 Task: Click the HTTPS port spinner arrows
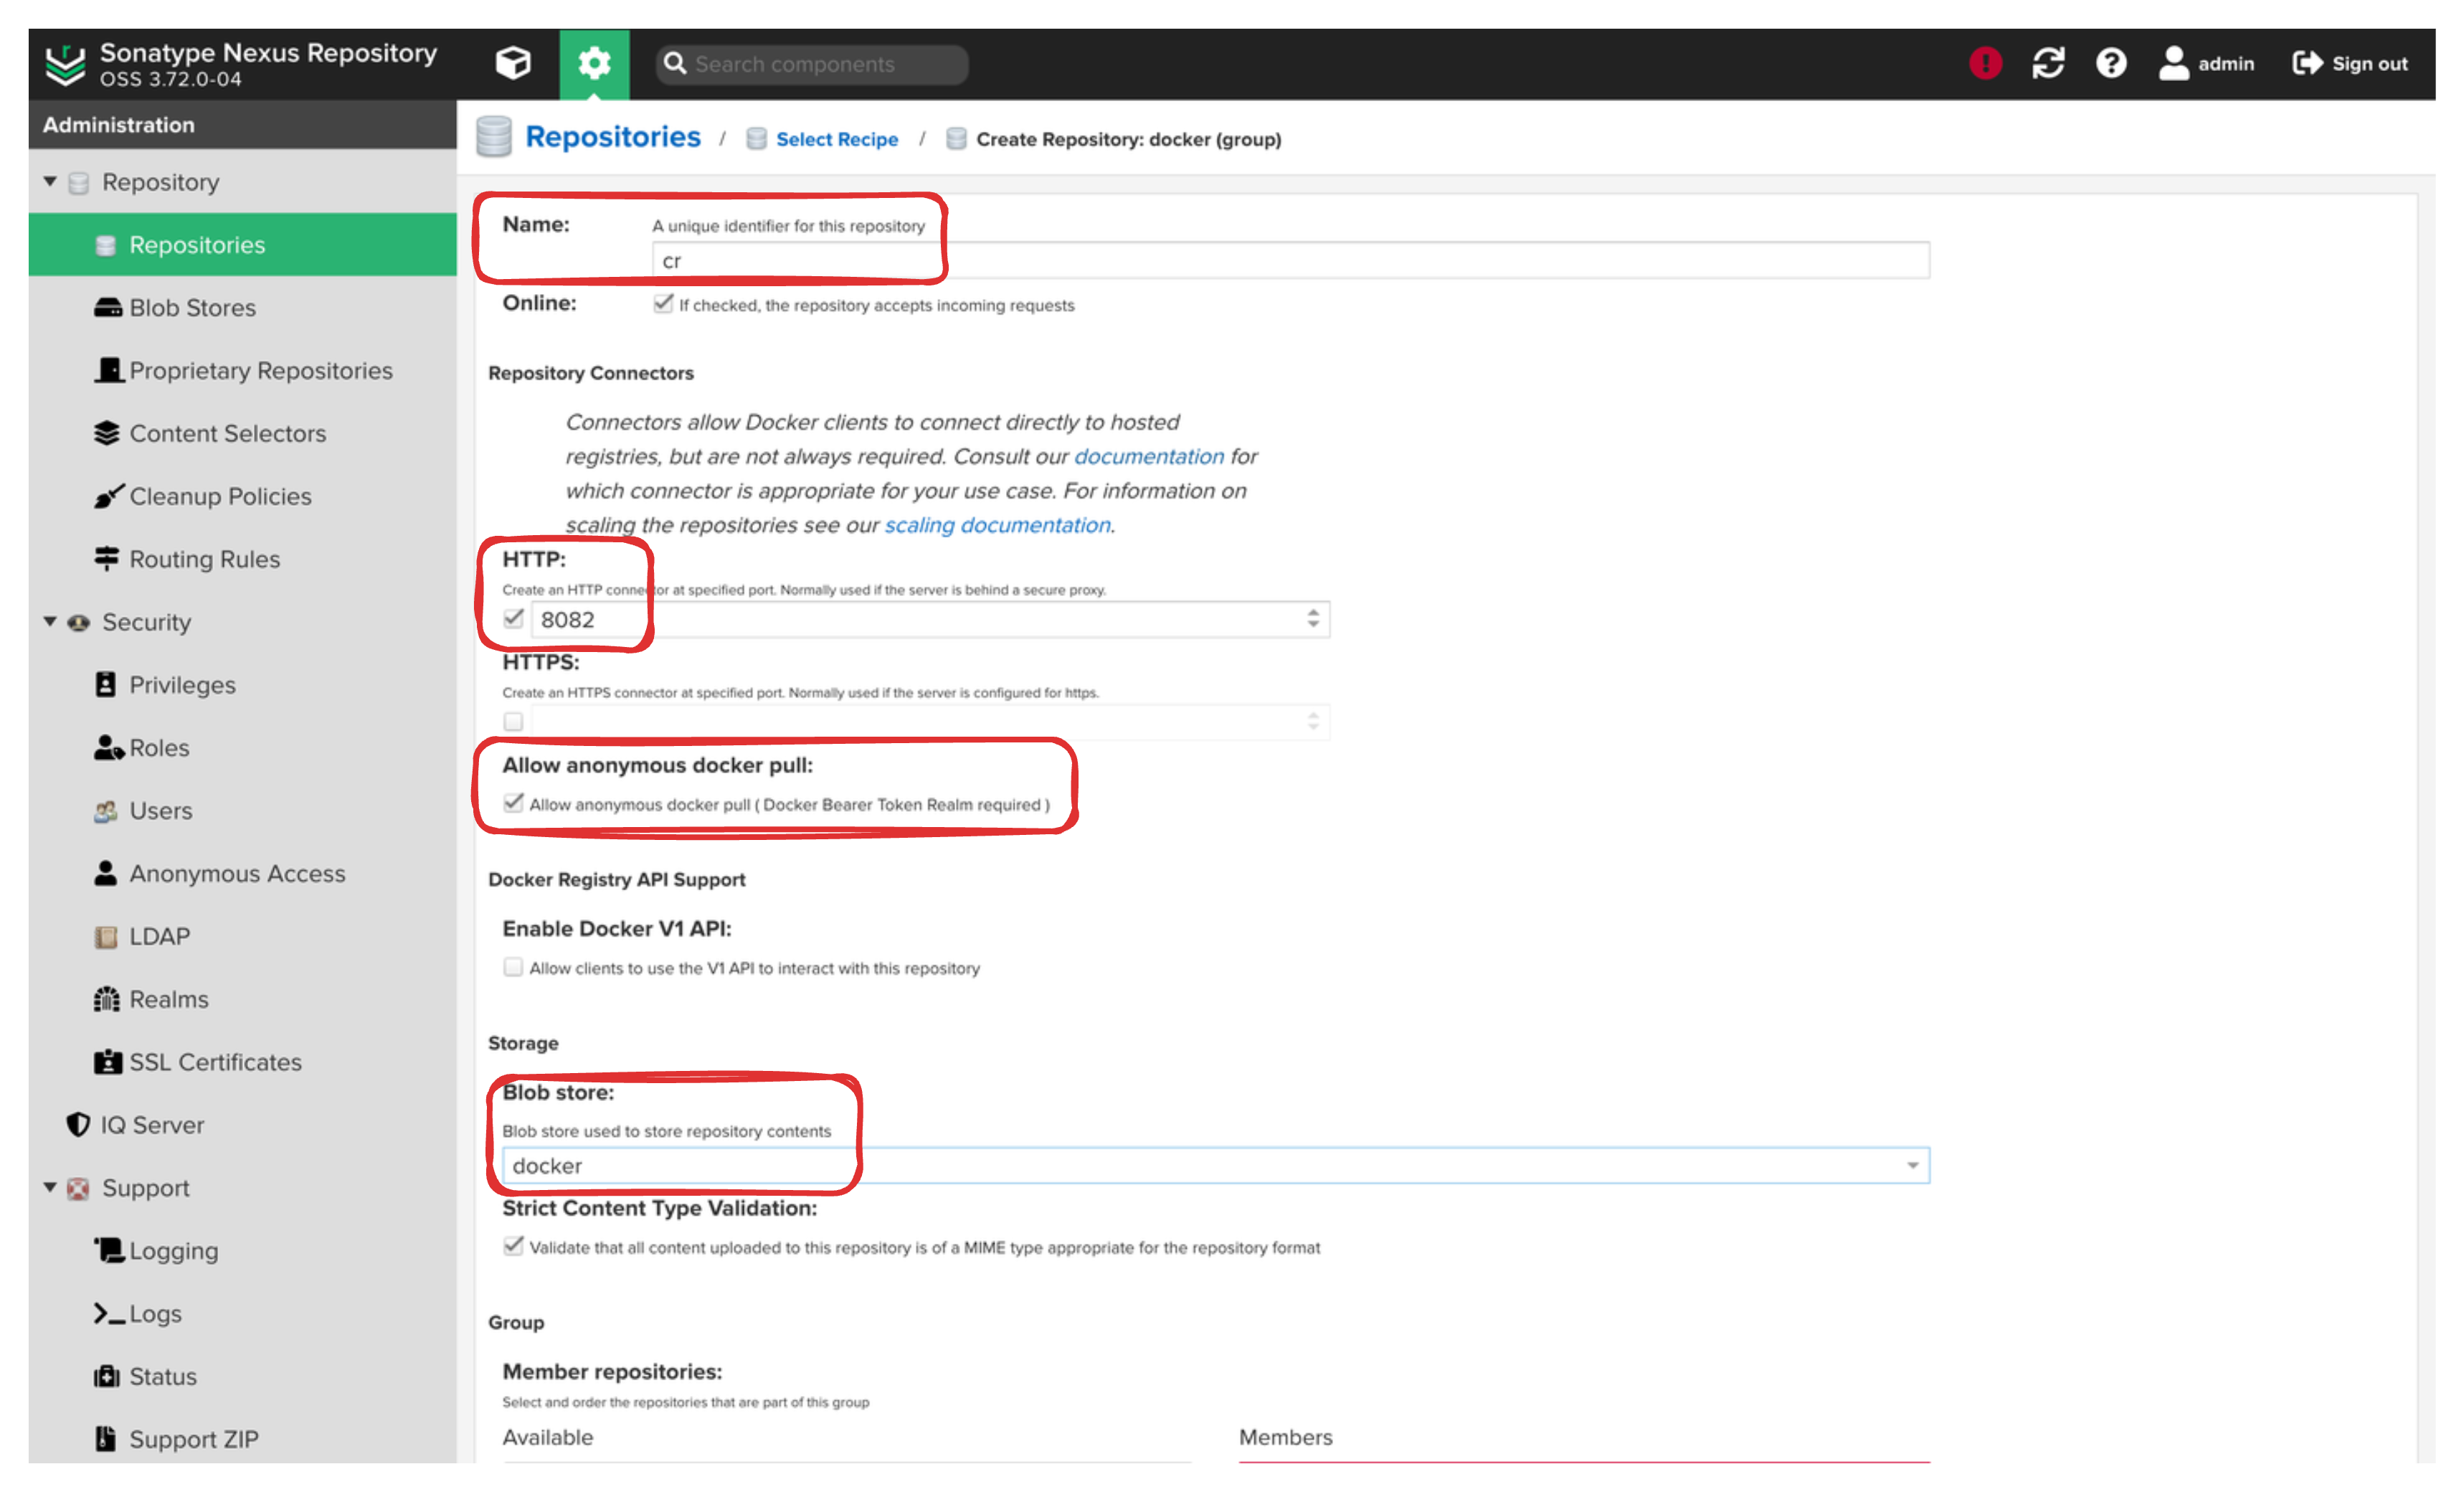click(1313, 721)
